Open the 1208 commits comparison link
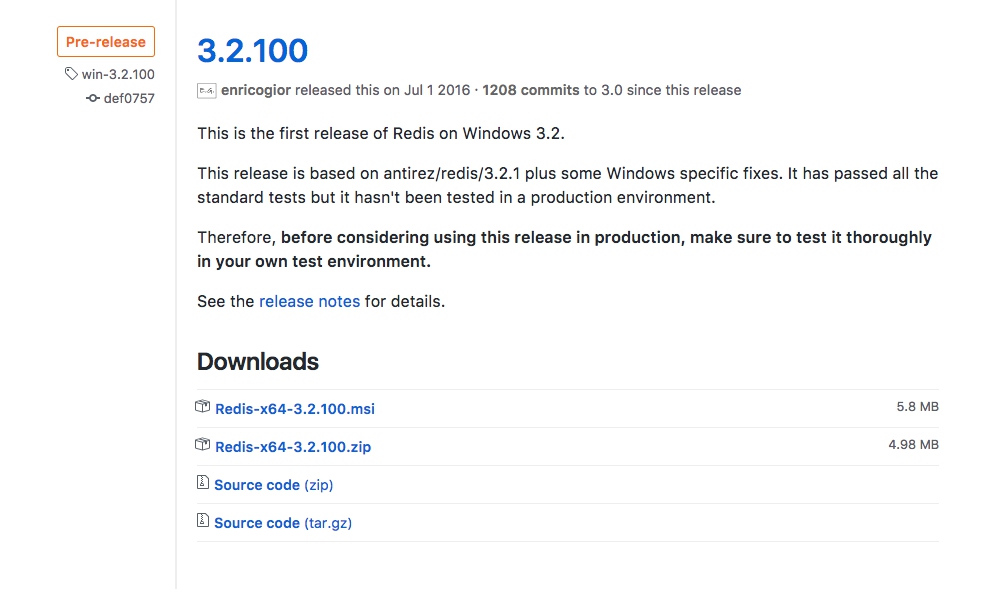 click(531, 90)
